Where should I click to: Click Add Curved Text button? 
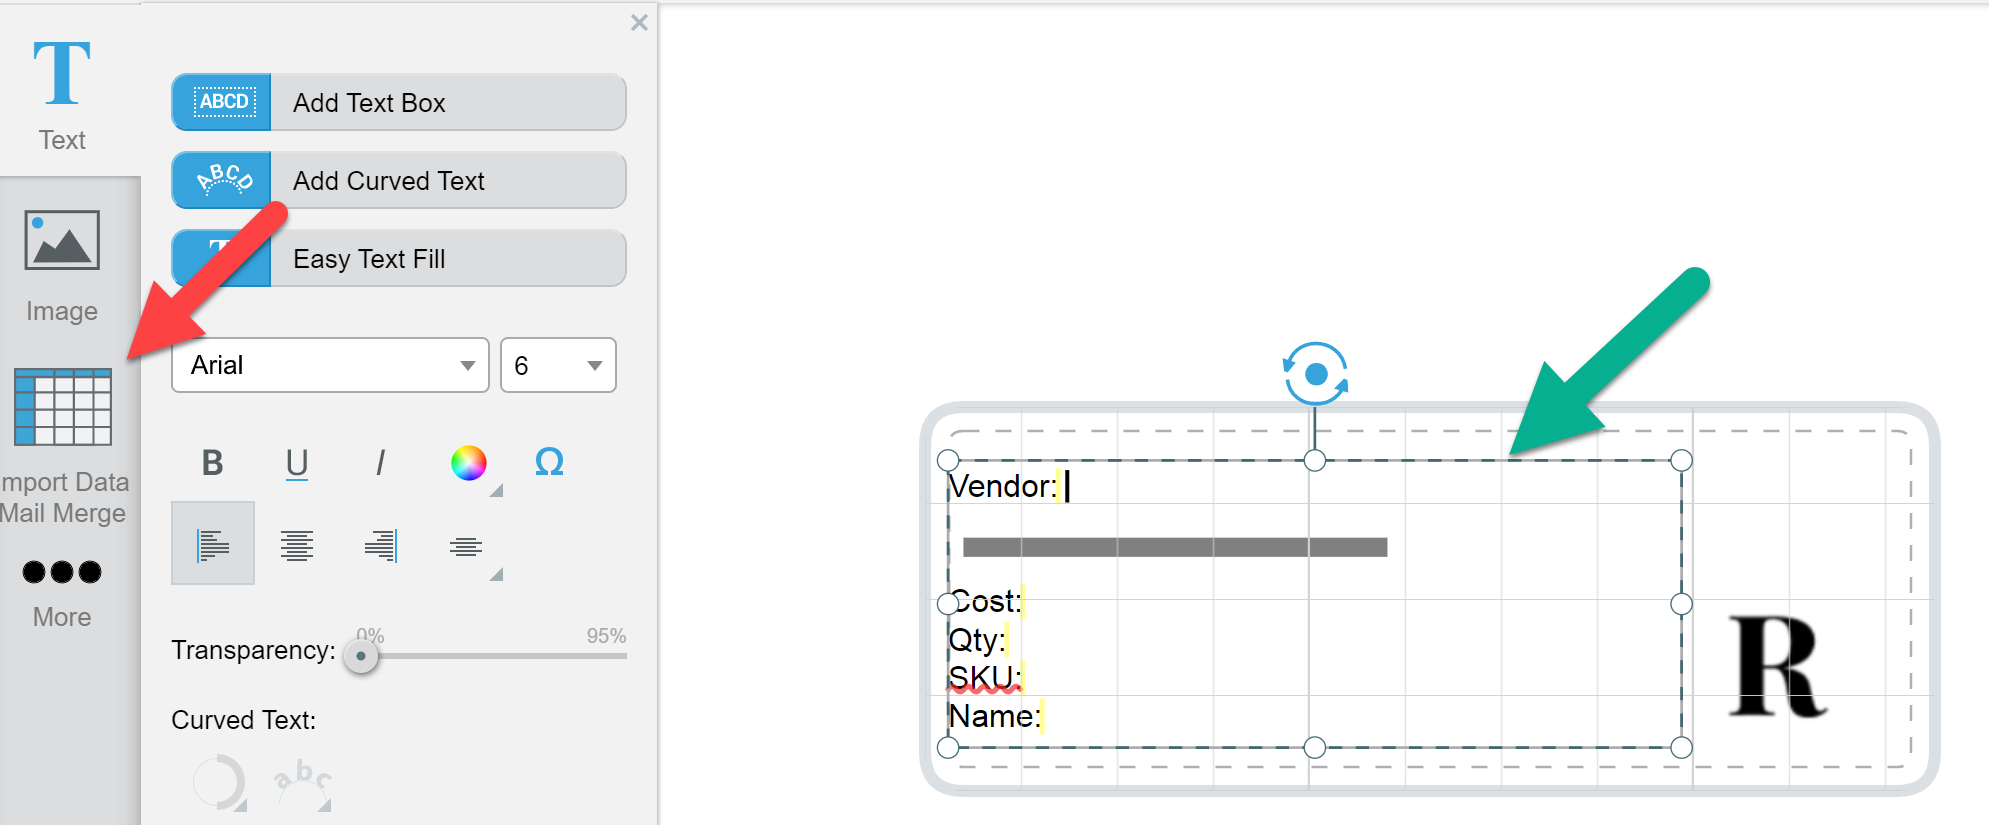(x=399, y=180)
